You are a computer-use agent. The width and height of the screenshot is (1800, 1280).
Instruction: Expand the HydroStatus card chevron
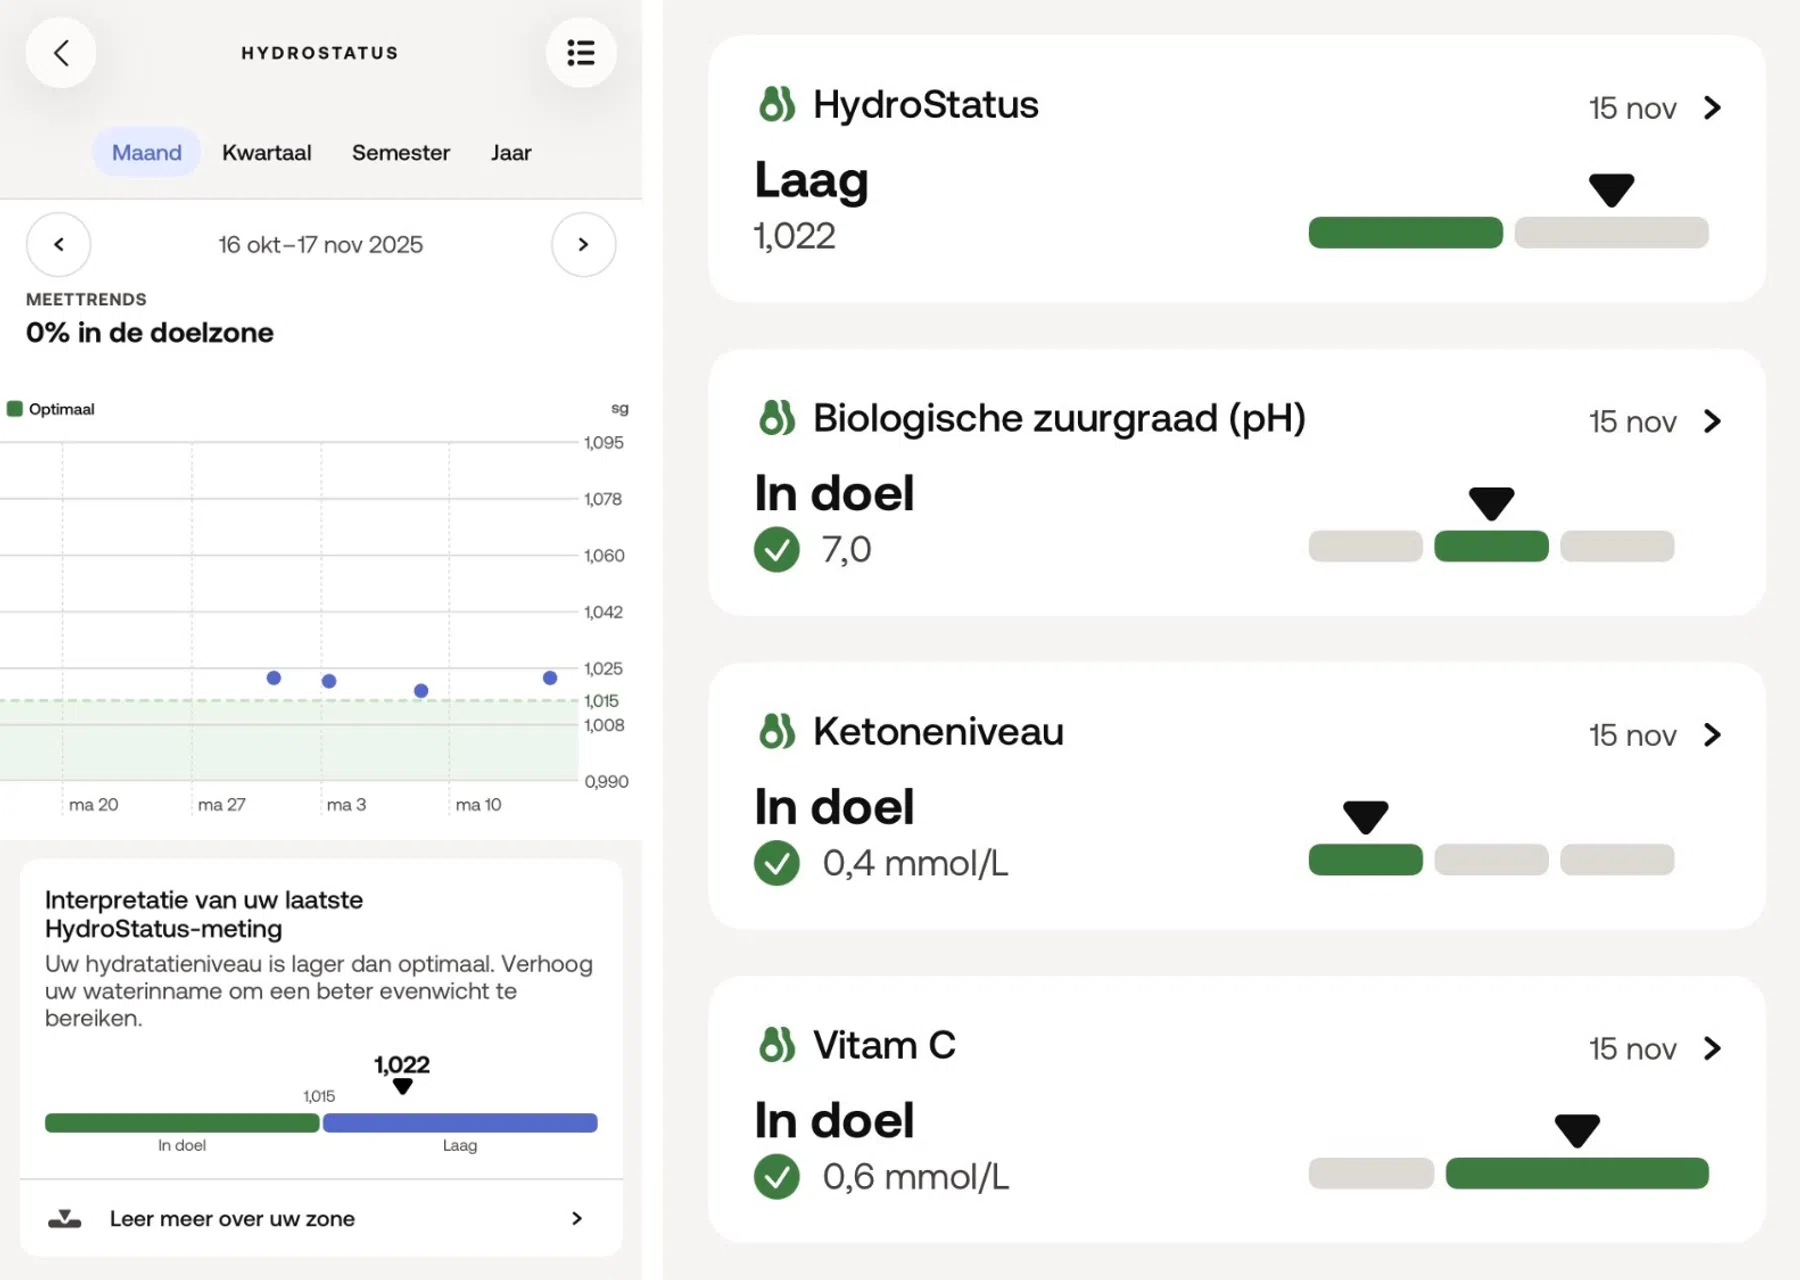pyautogui.click(x=1712, y=108)
